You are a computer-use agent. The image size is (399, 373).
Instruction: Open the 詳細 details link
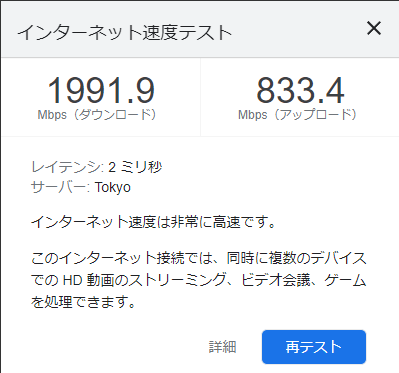click(x=222, y=347)
